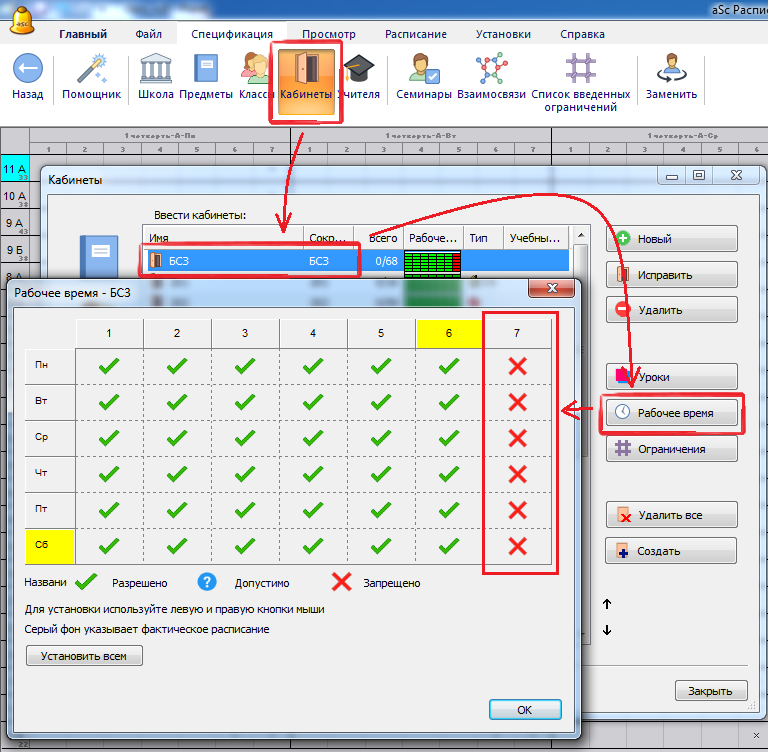Viewport: 768px width, 752px height.
Task: Select the БСЗ classroom row
Action: coord(250,261)
